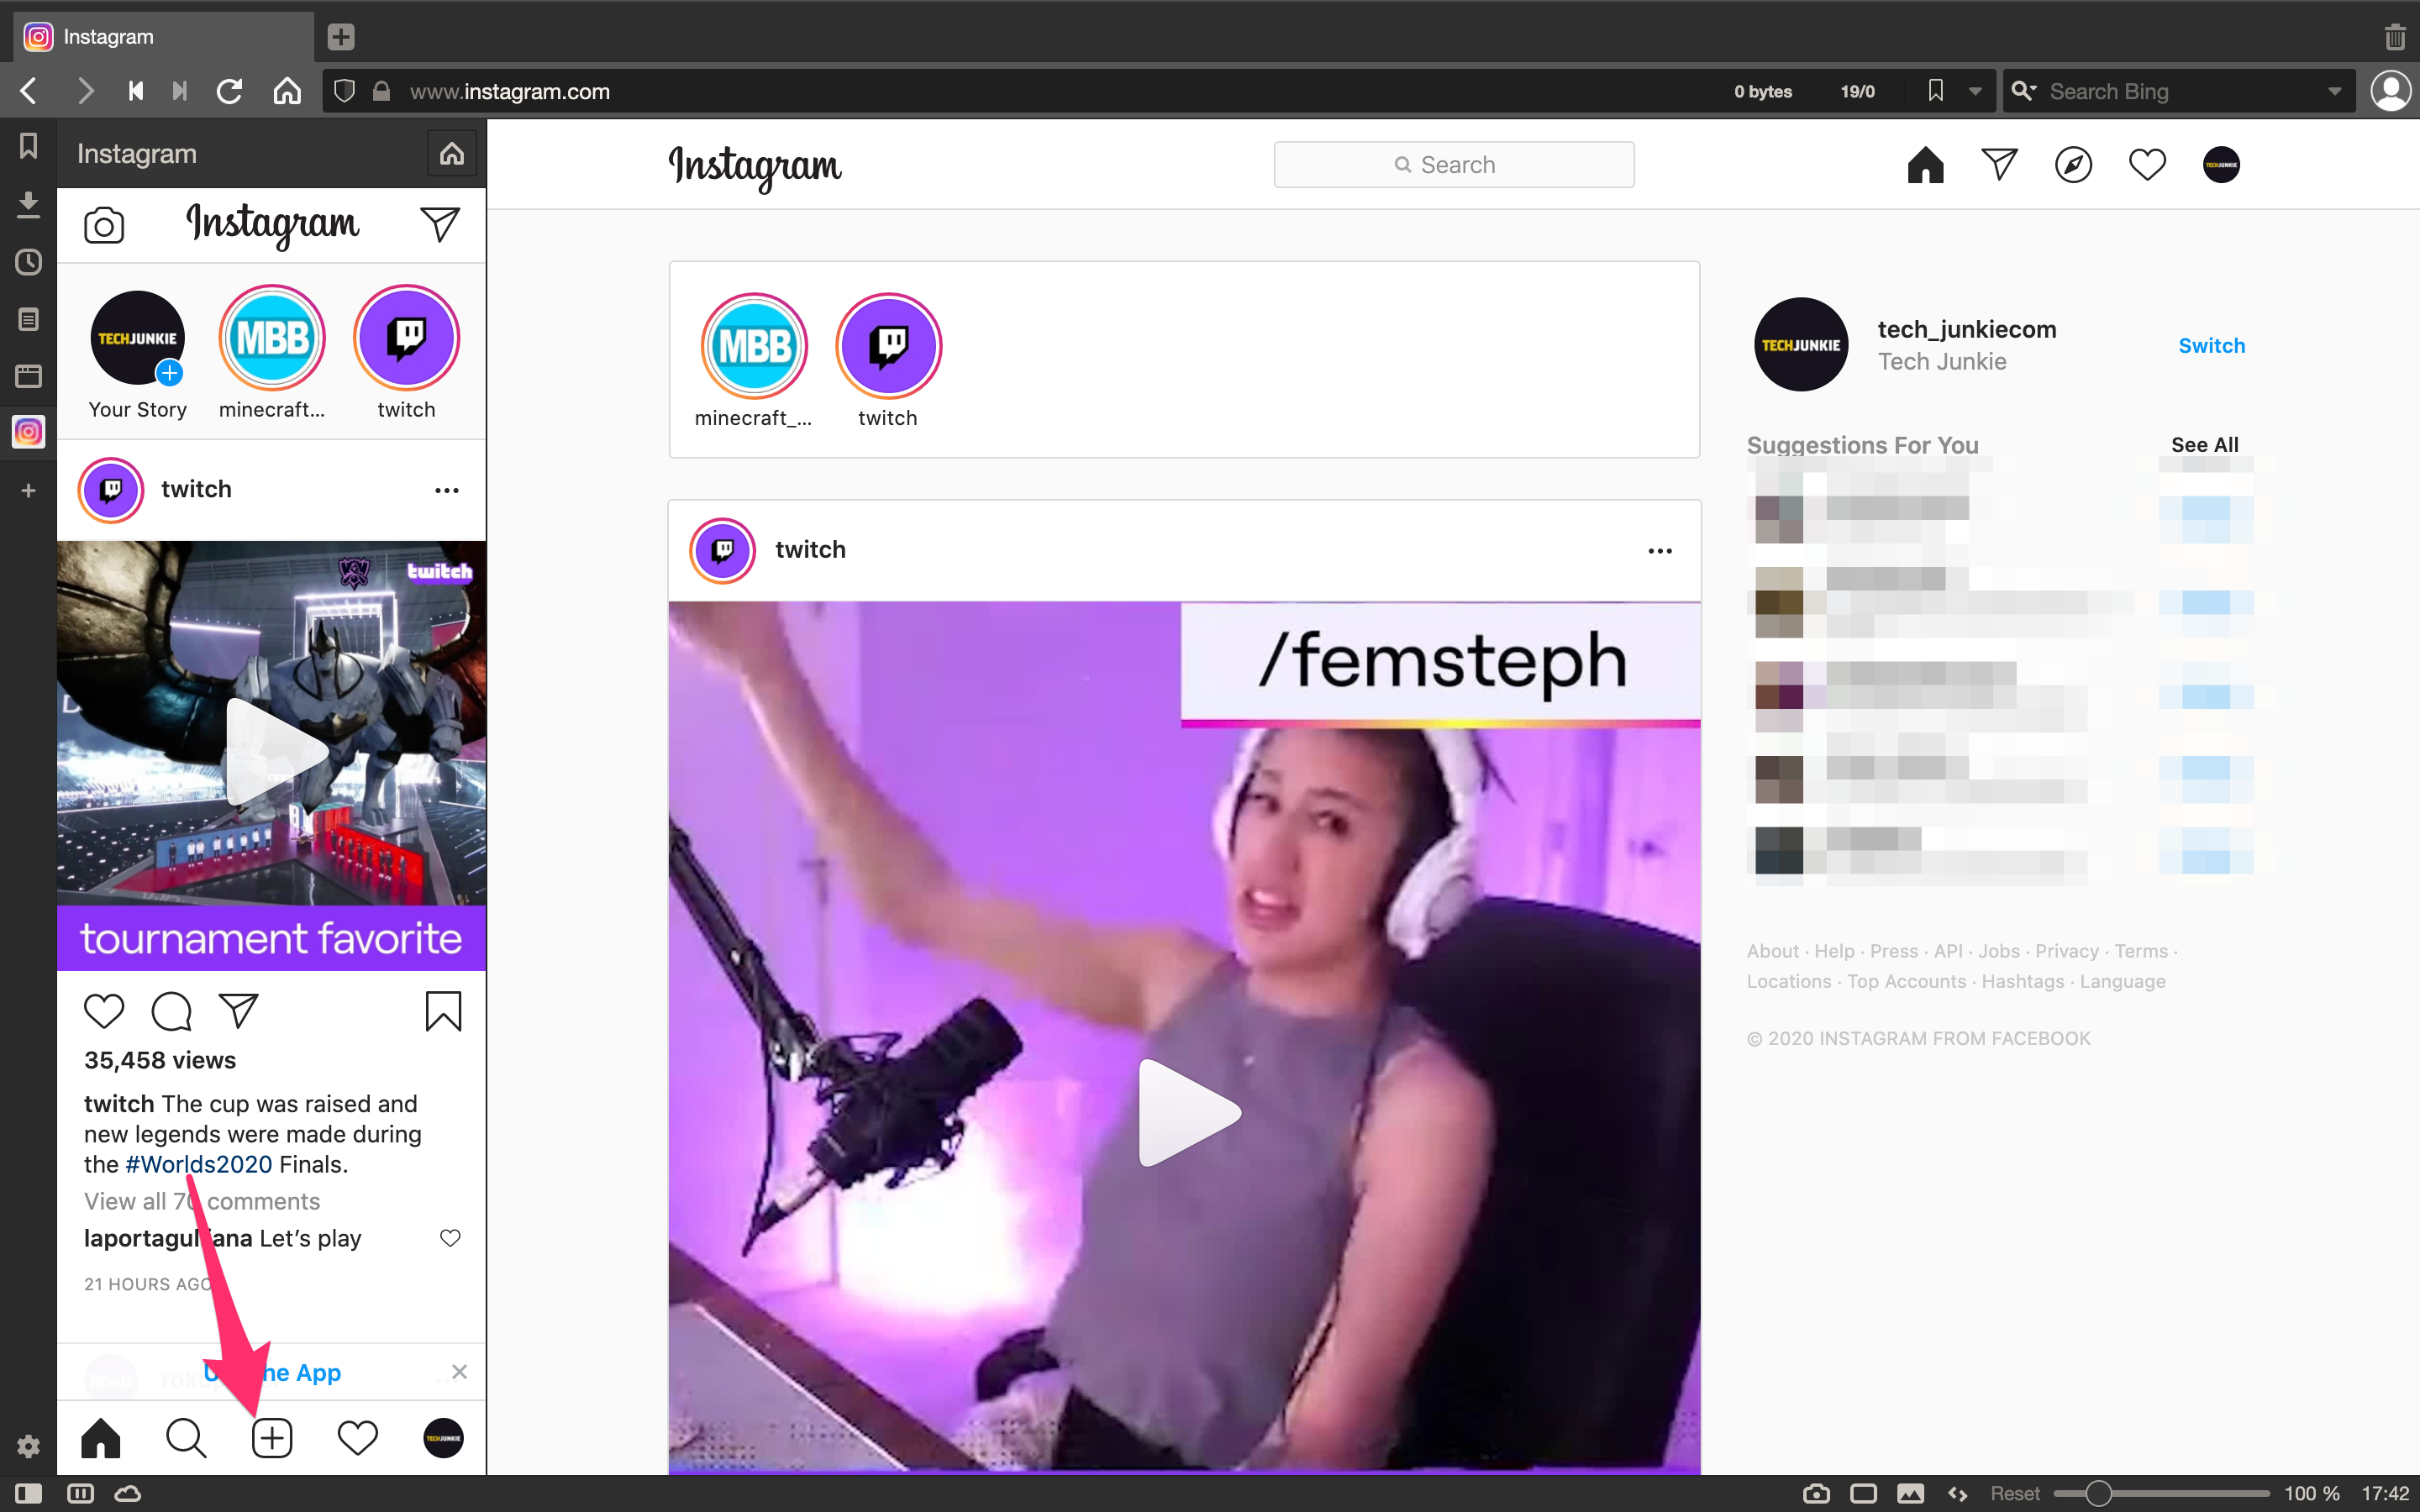Go back with the browser back arrow

click(28, 91)
